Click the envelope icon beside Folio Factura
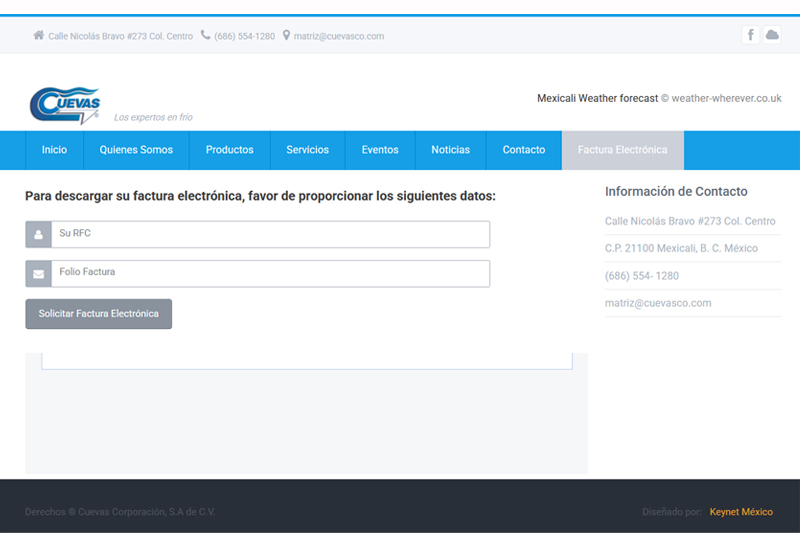The height and width of the screenshot is (533, 800). (38, 273)
